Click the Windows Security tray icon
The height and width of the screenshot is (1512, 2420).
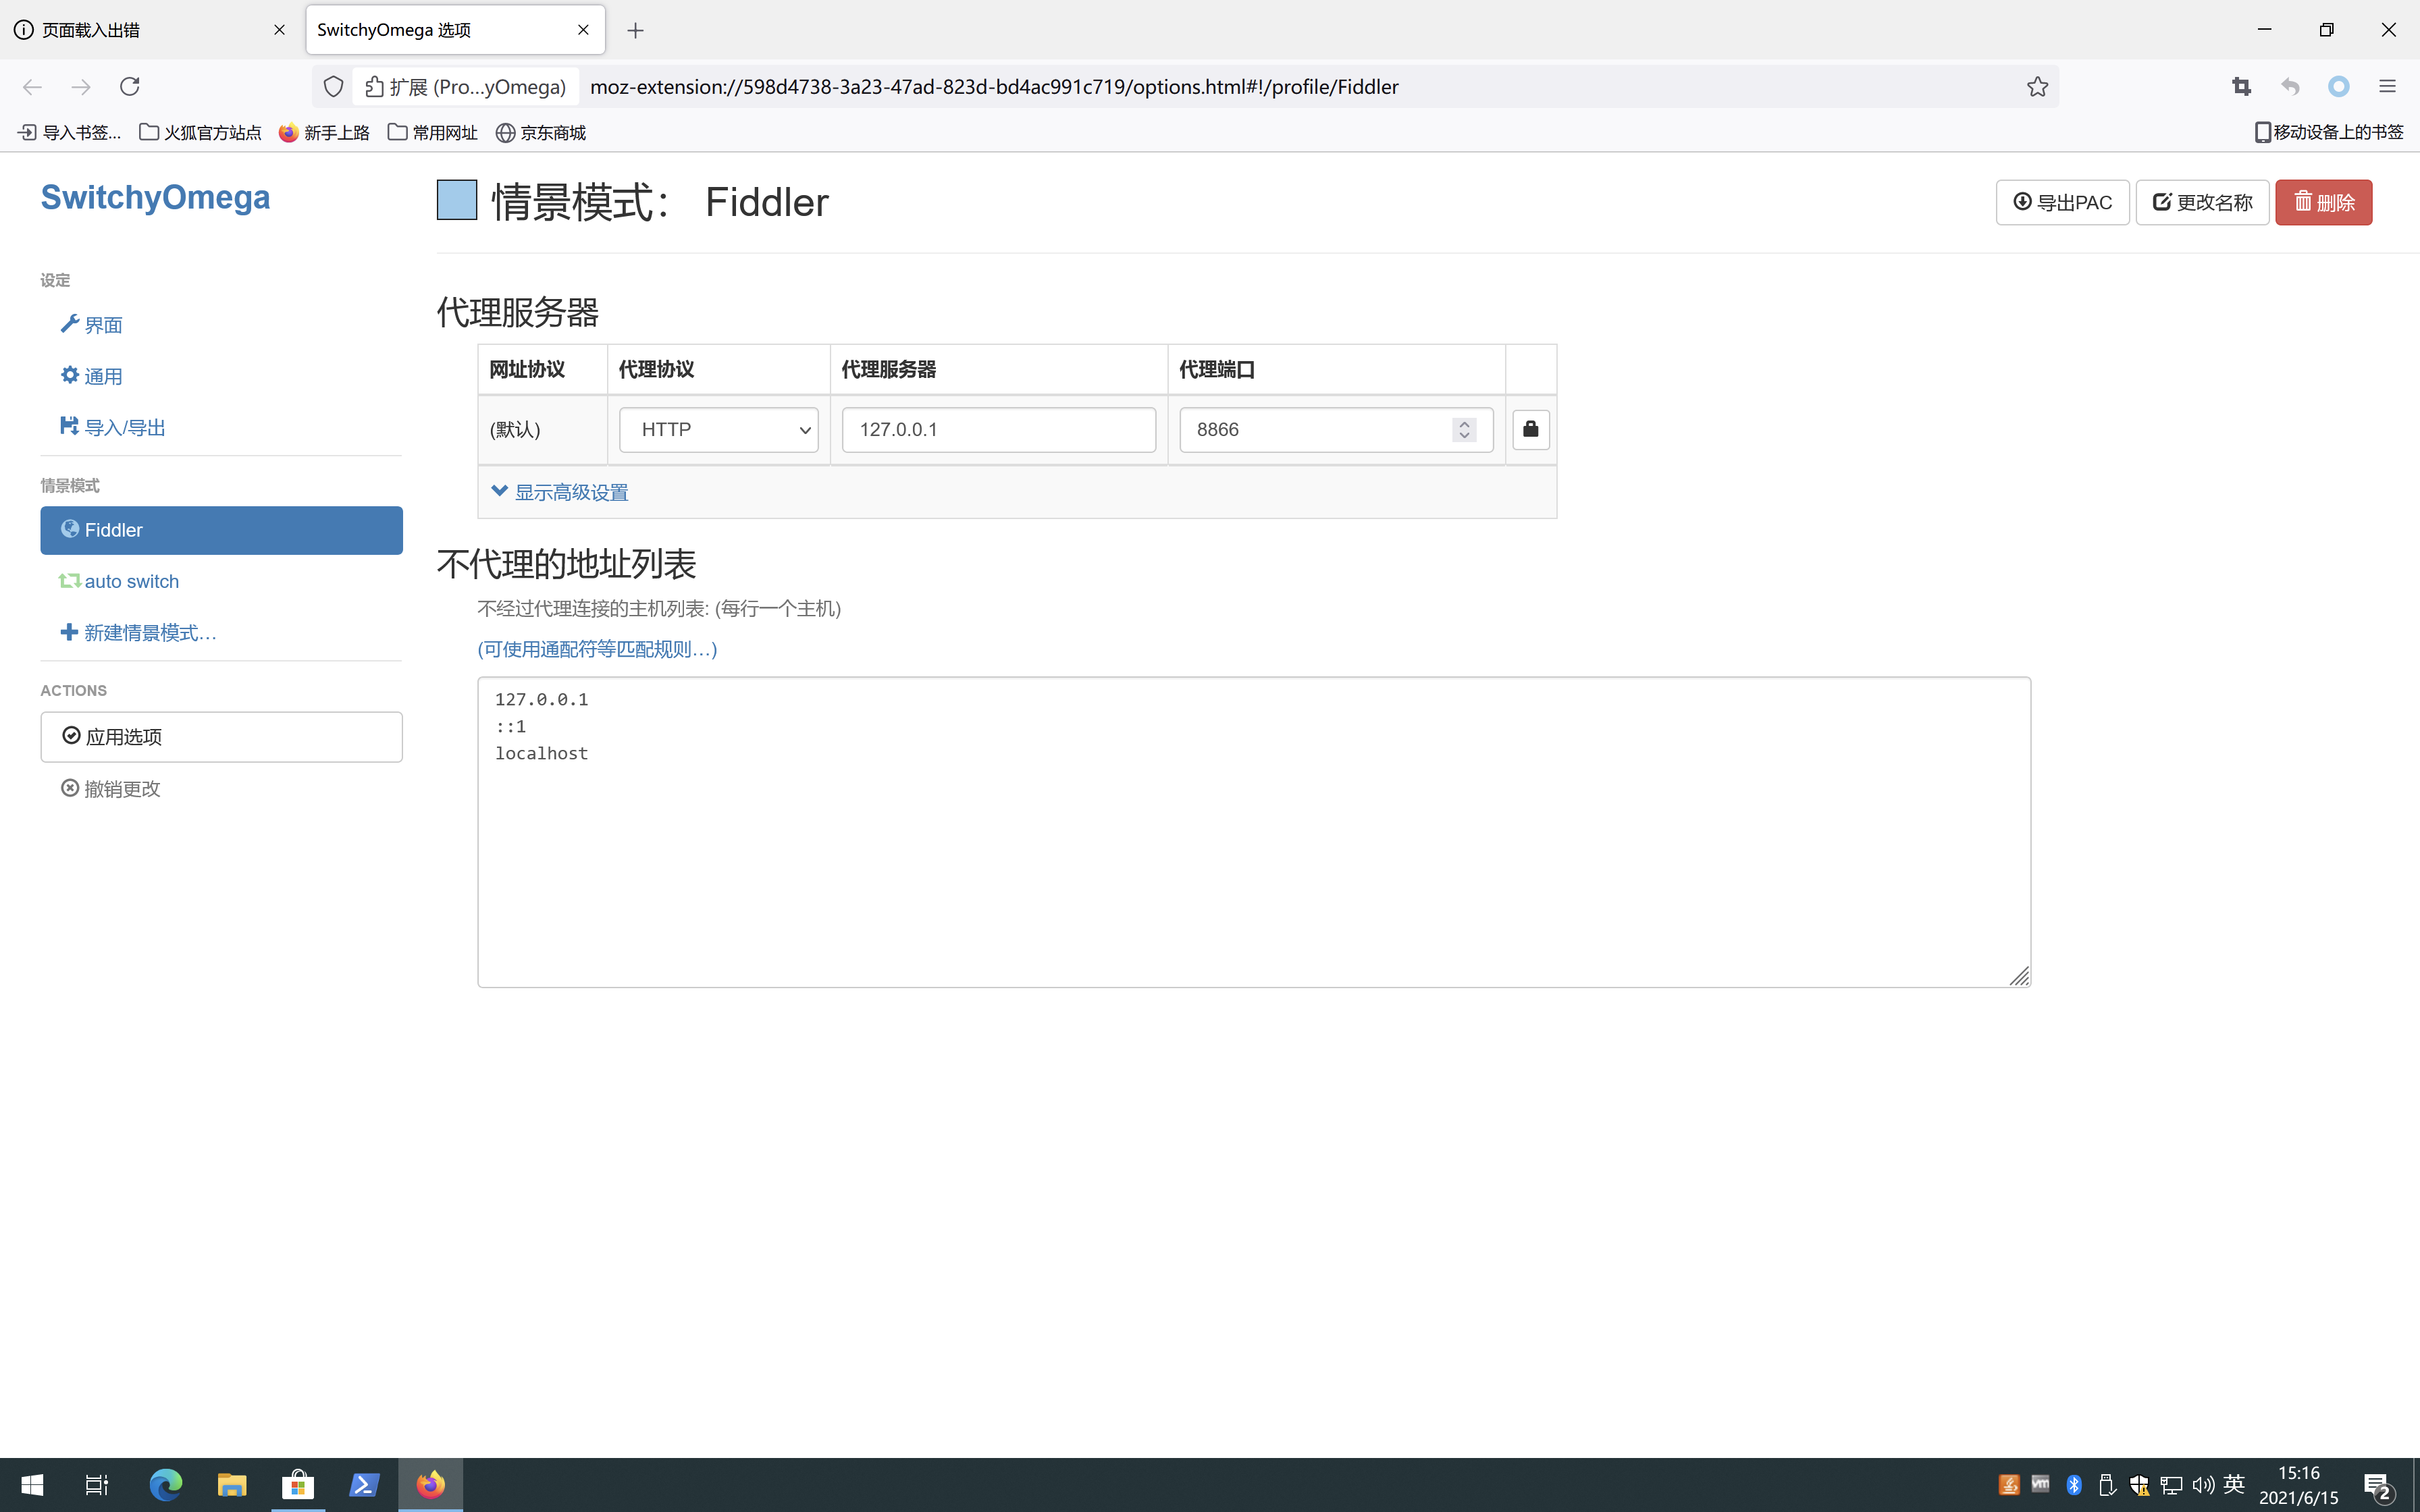2138,1485
